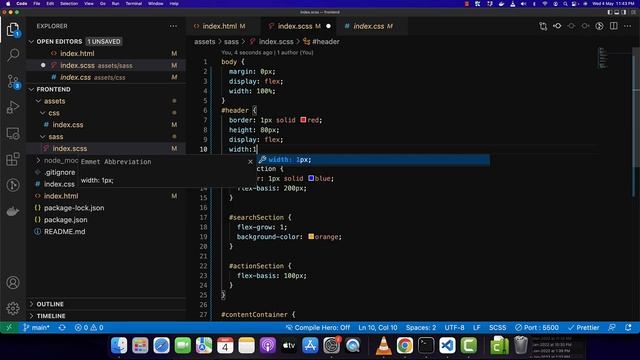Click the minimap at editor's right edge

(603, 58)
